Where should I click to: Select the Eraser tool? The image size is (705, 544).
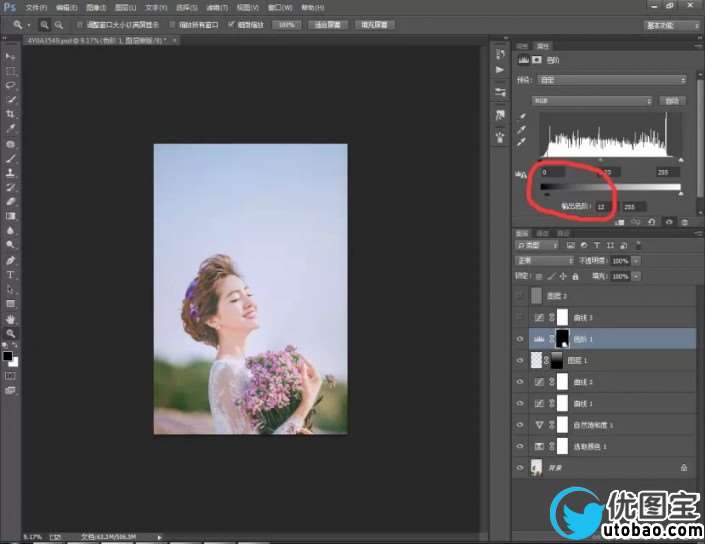click(x=10, y=202)
